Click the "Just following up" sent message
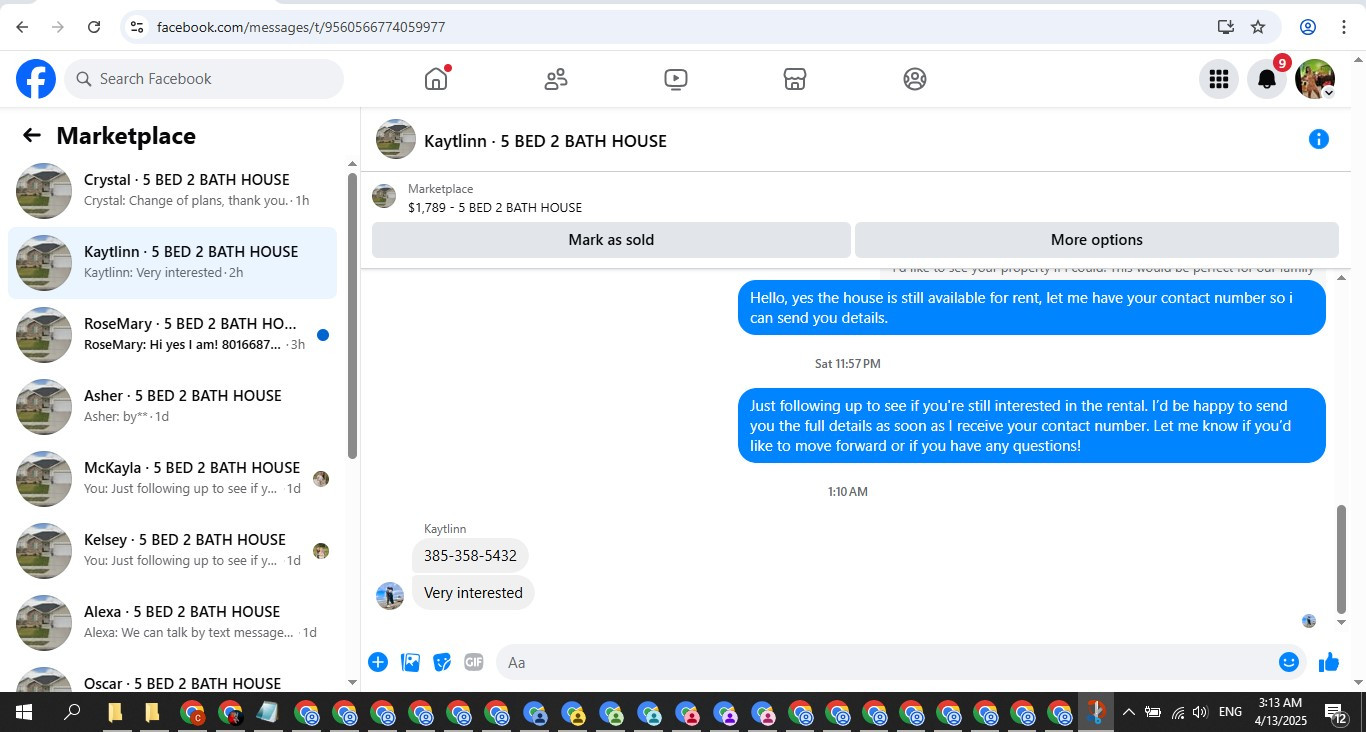 [x=1032, y=426]
